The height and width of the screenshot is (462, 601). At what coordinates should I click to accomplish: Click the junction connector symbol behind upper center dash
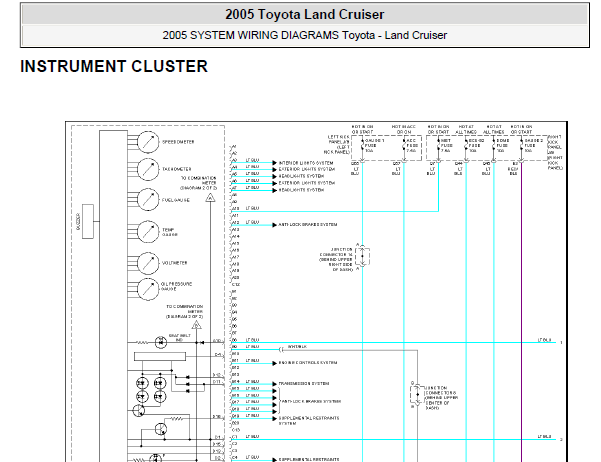(x=417, y=394)
